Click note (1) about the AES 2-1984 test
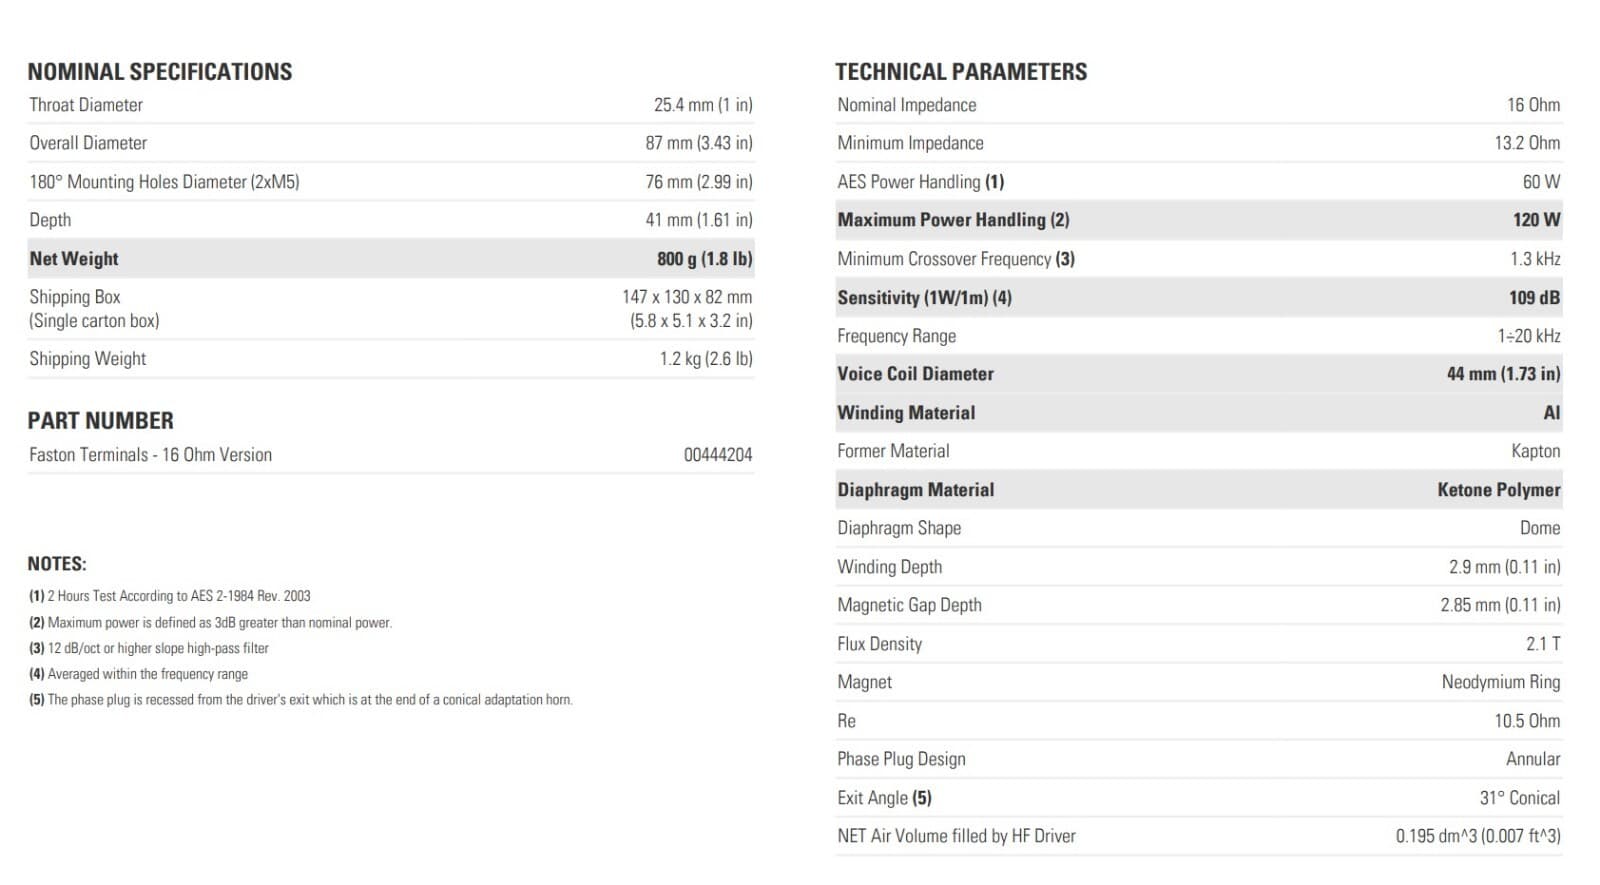Image resolution: width=1600 pixels, height=885 pixels. coord(170,596)
